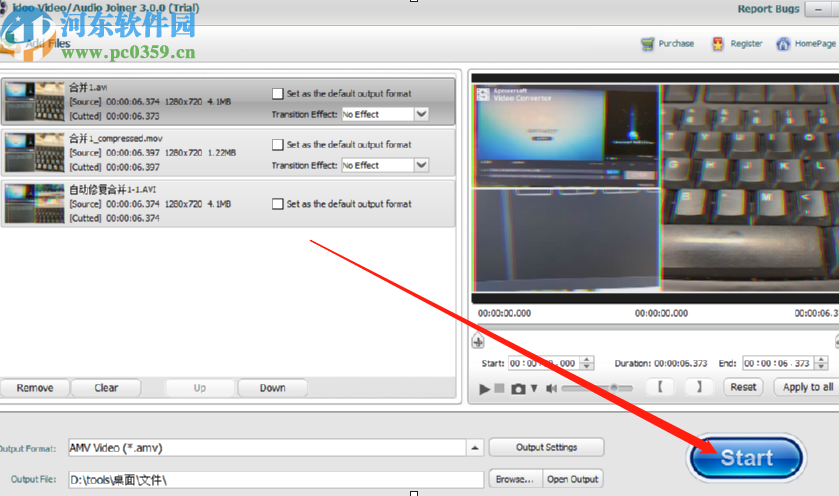Open snapshot options arrow next to camera

point(534,389)
